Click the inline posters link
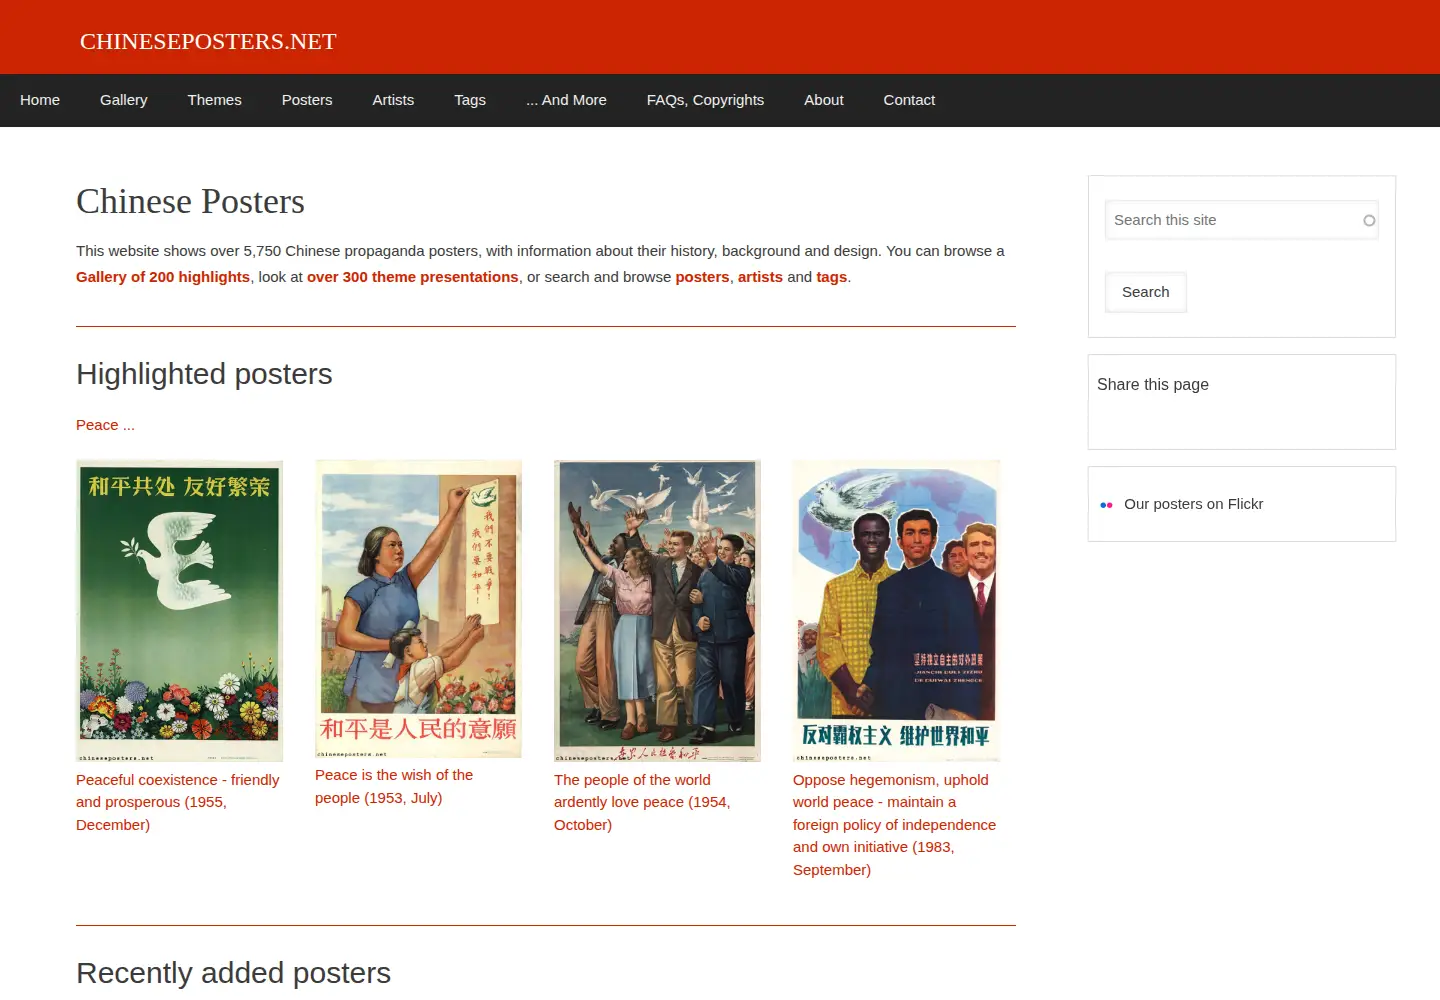 [x=702, y=277]
